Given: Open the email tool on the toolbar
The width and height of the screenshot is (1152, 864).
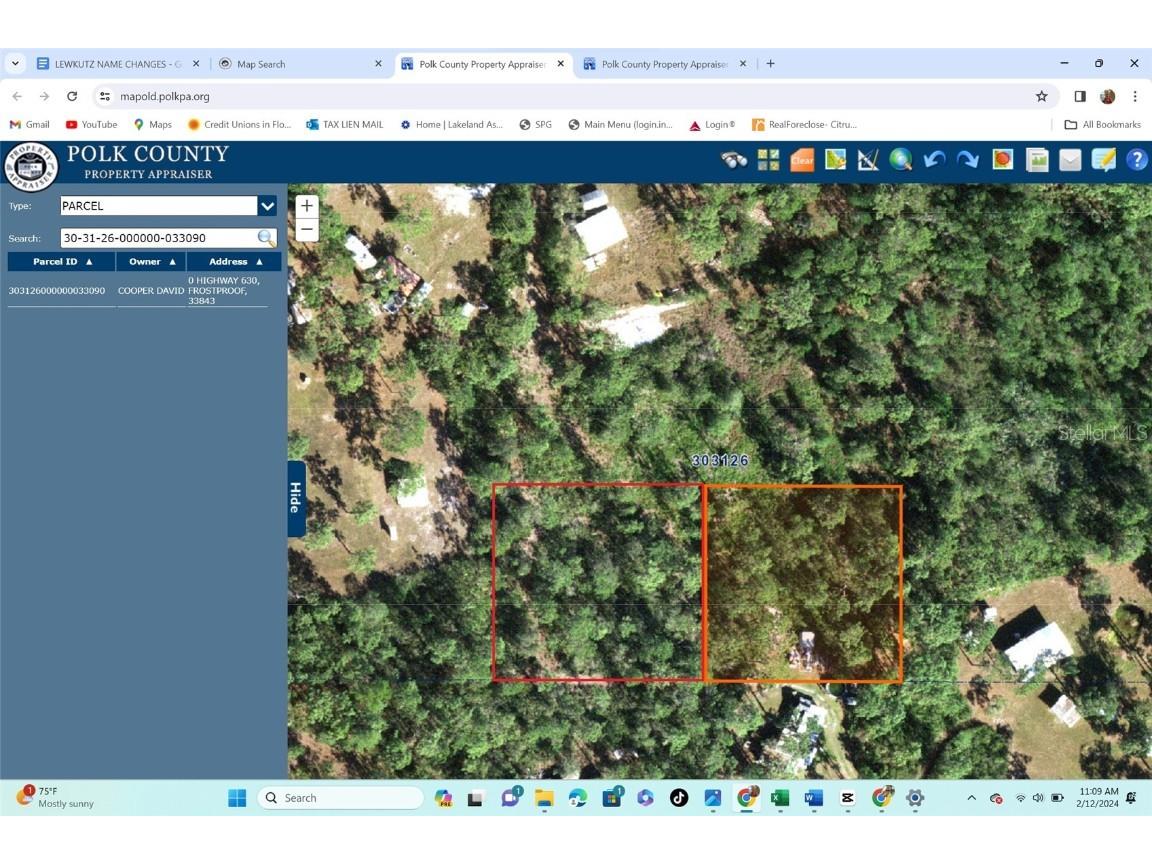Looking at the screenshot, I should [x=1070, y=159].
